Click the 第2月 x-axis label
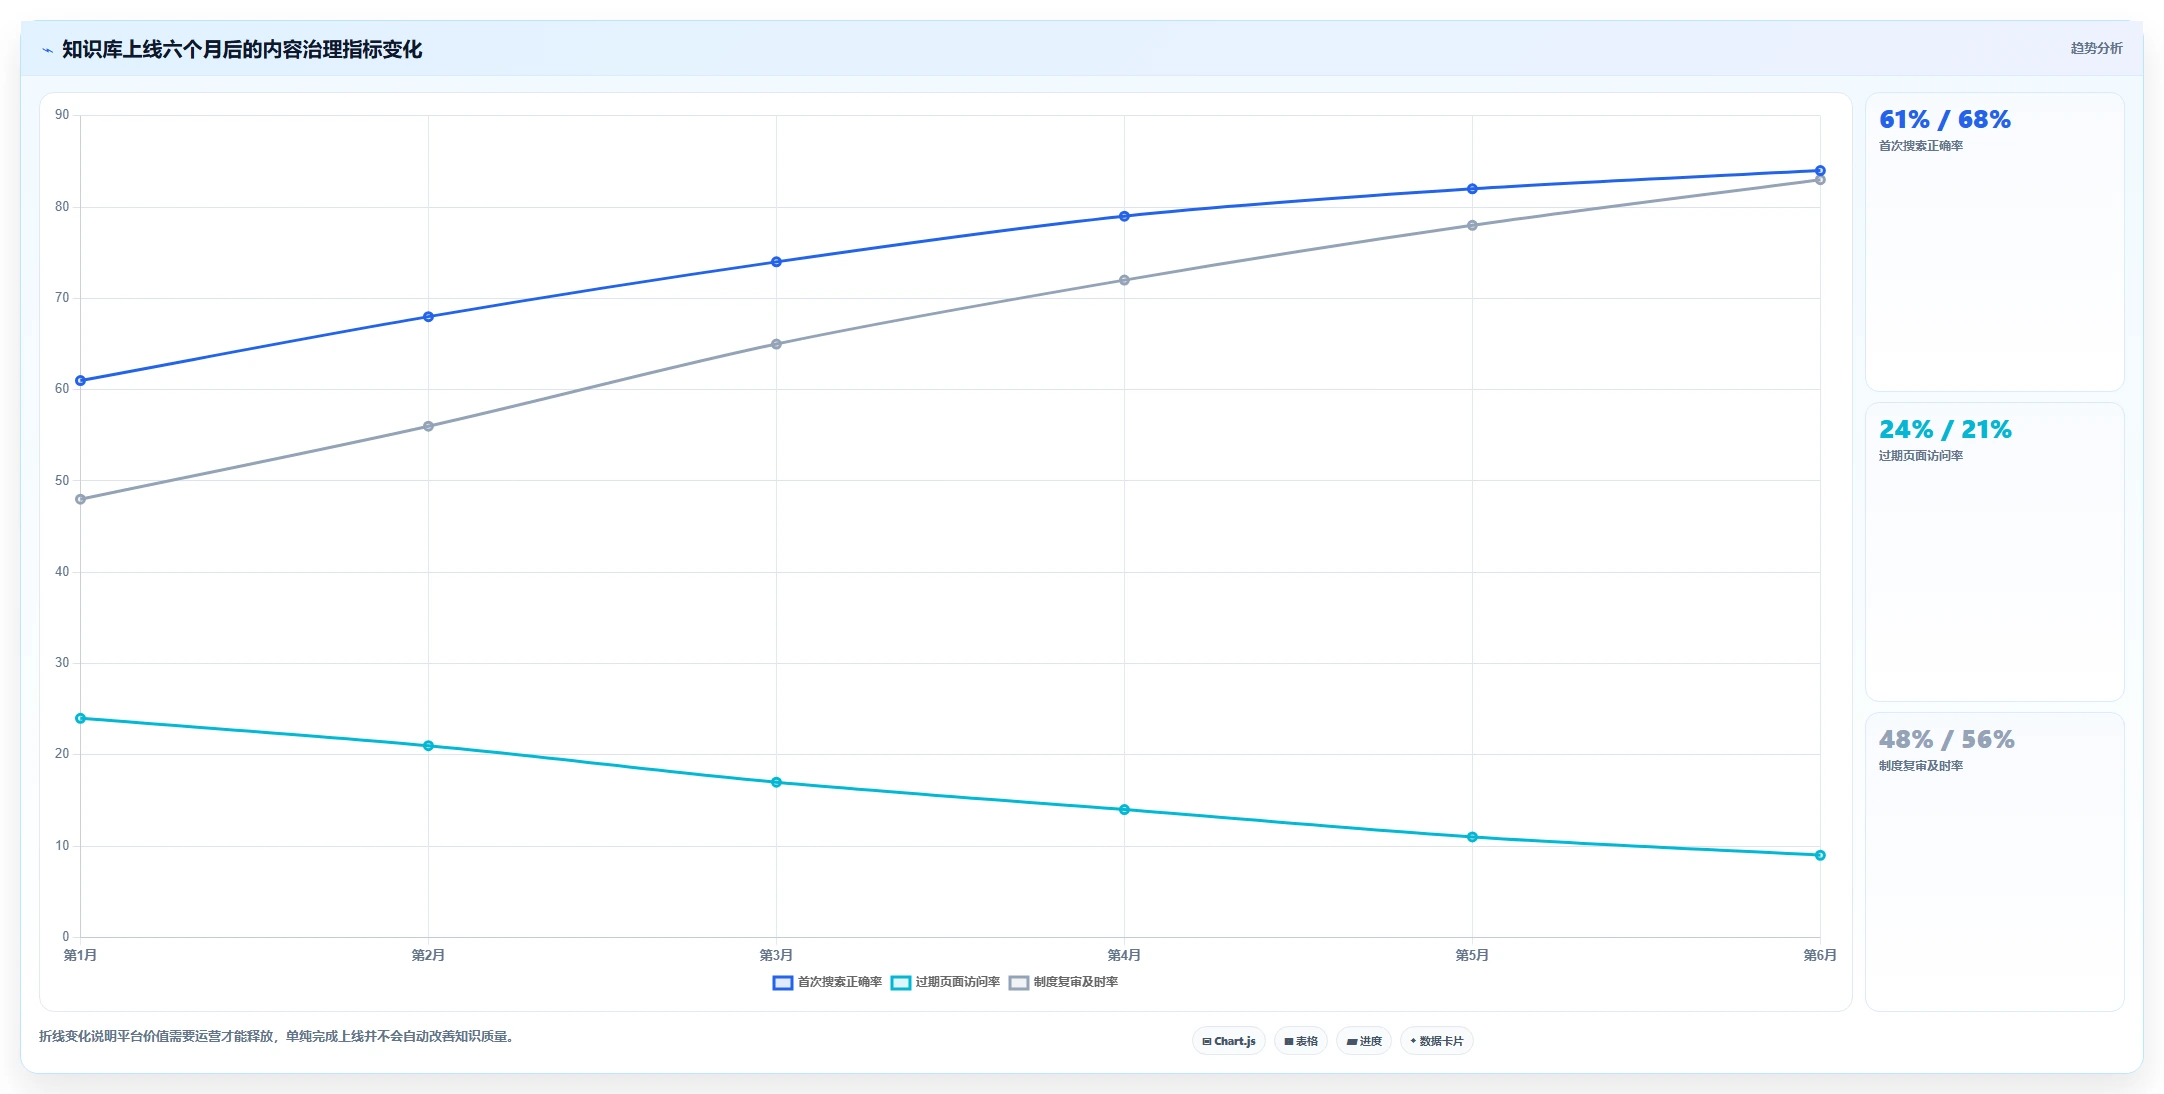 tap(428, 955)
